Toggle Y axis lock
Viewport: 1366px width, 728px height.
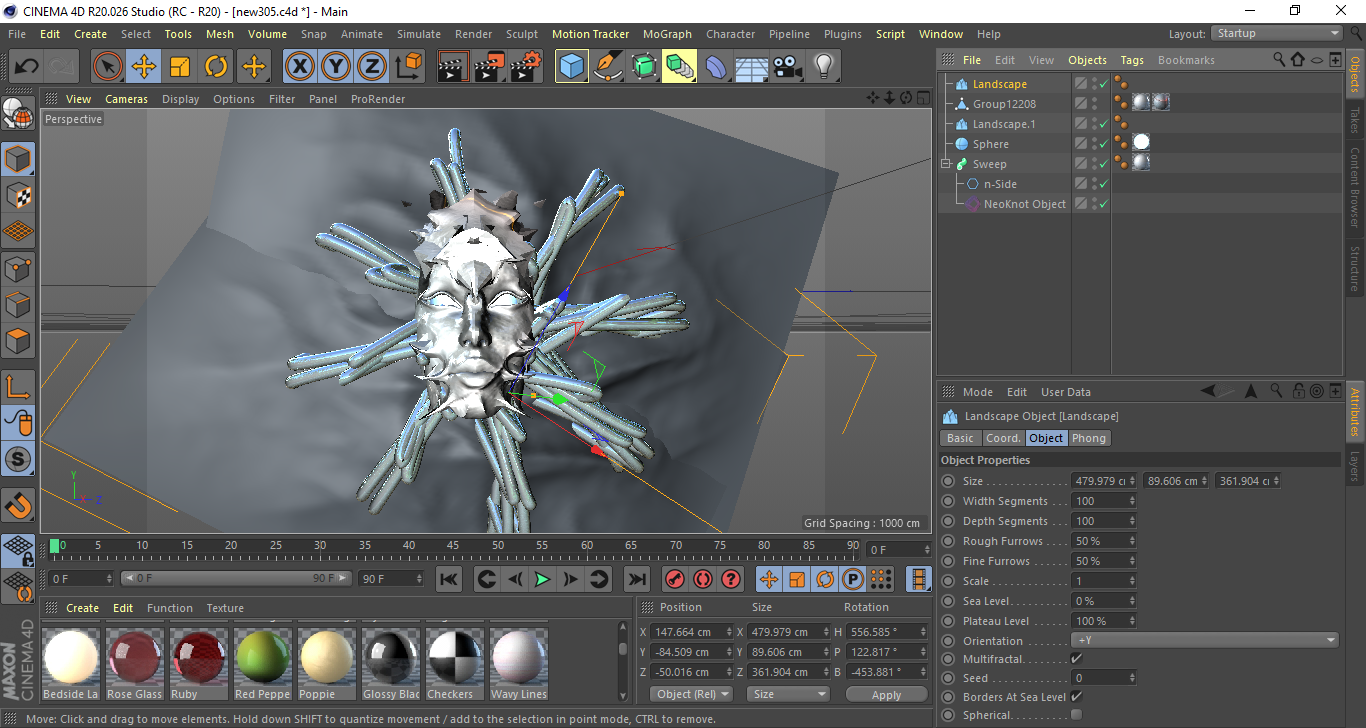click(x=336, y=67)
